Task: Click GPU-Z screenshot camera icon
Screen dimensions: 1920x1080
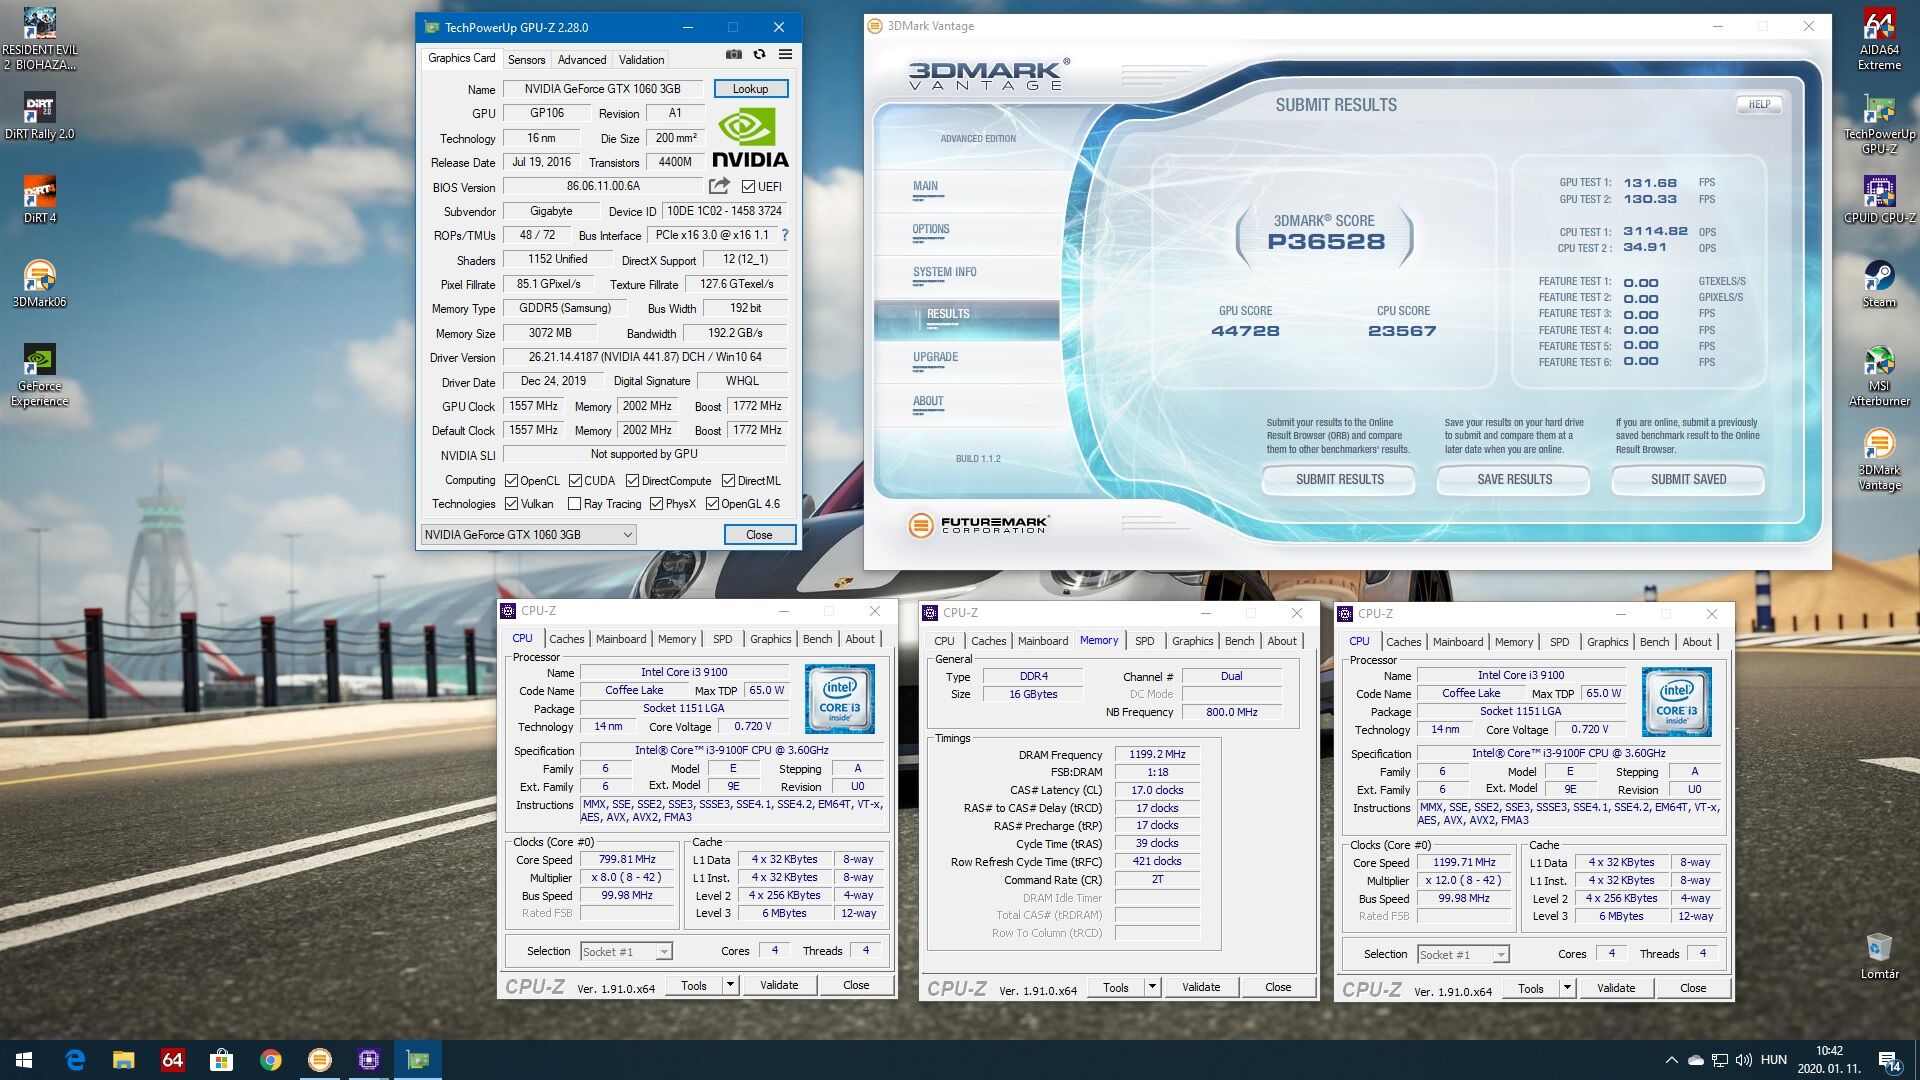Action: (734, 55)
